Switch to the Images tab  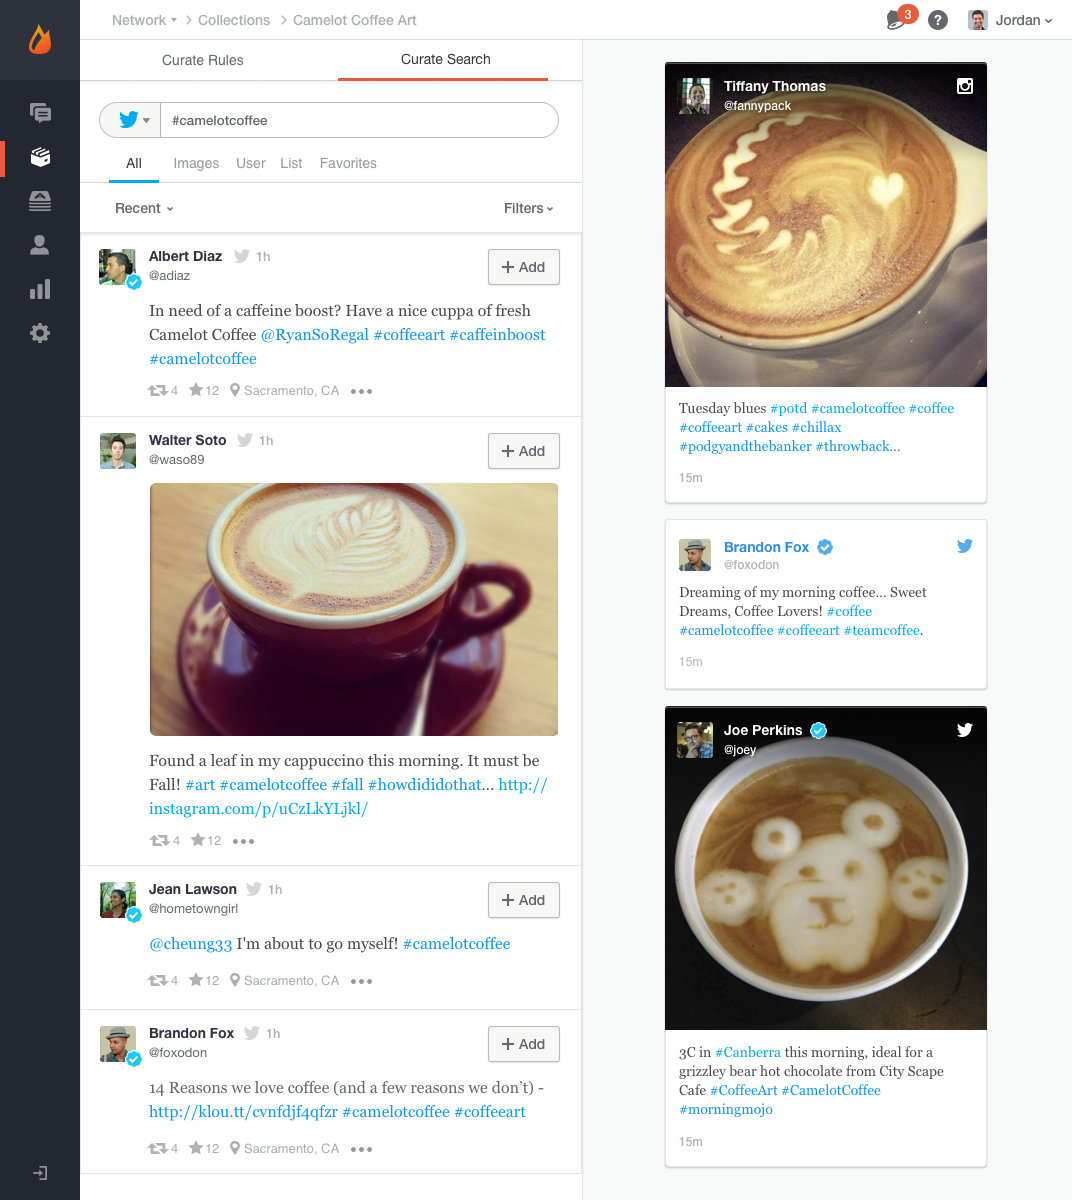point(196,163)
